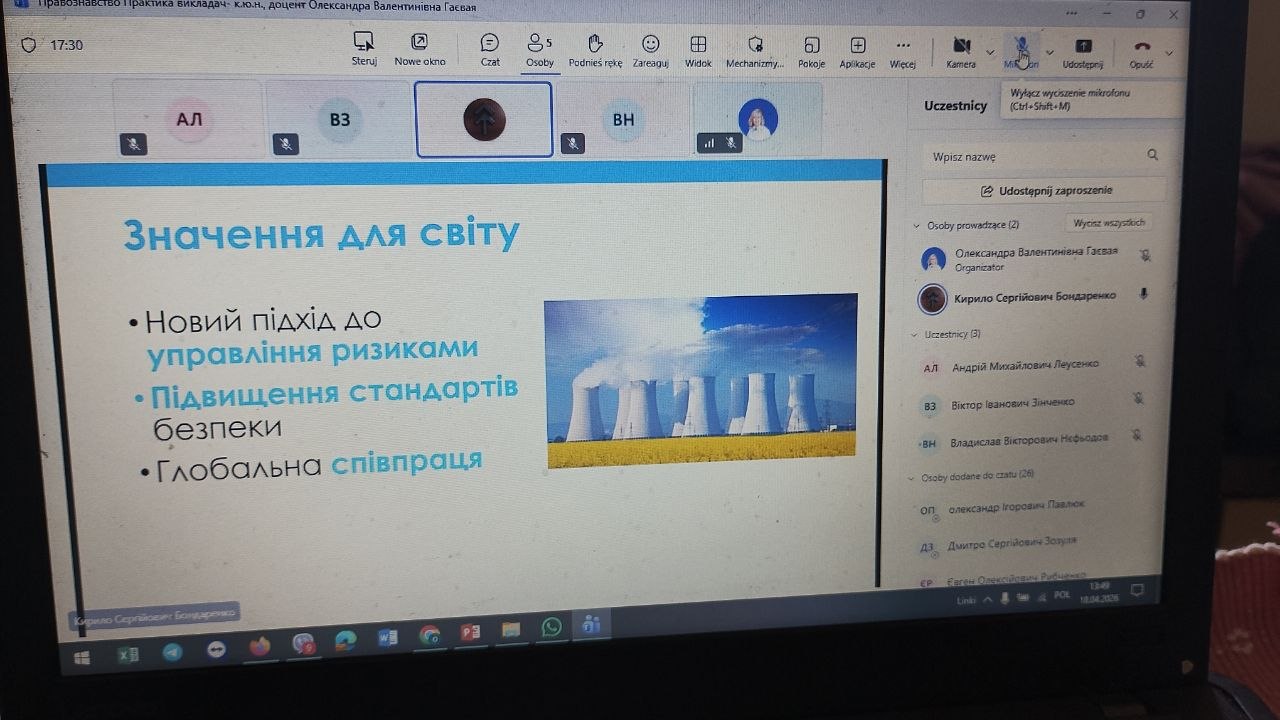Open WhatsApp from the Windows taskbar
The image size is (1280, 720).
[x=552, y=628]
